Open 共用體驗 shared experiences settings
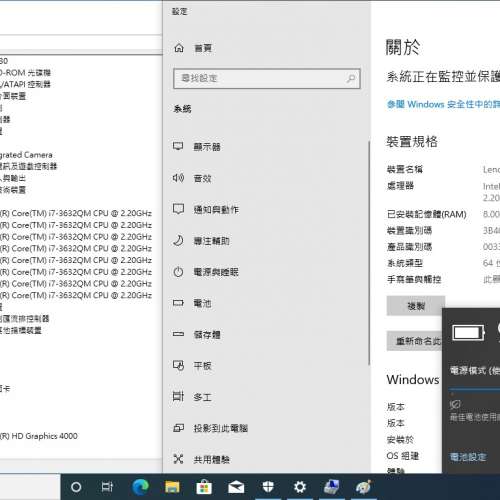The image size is (500, 500). pos(201,459)
